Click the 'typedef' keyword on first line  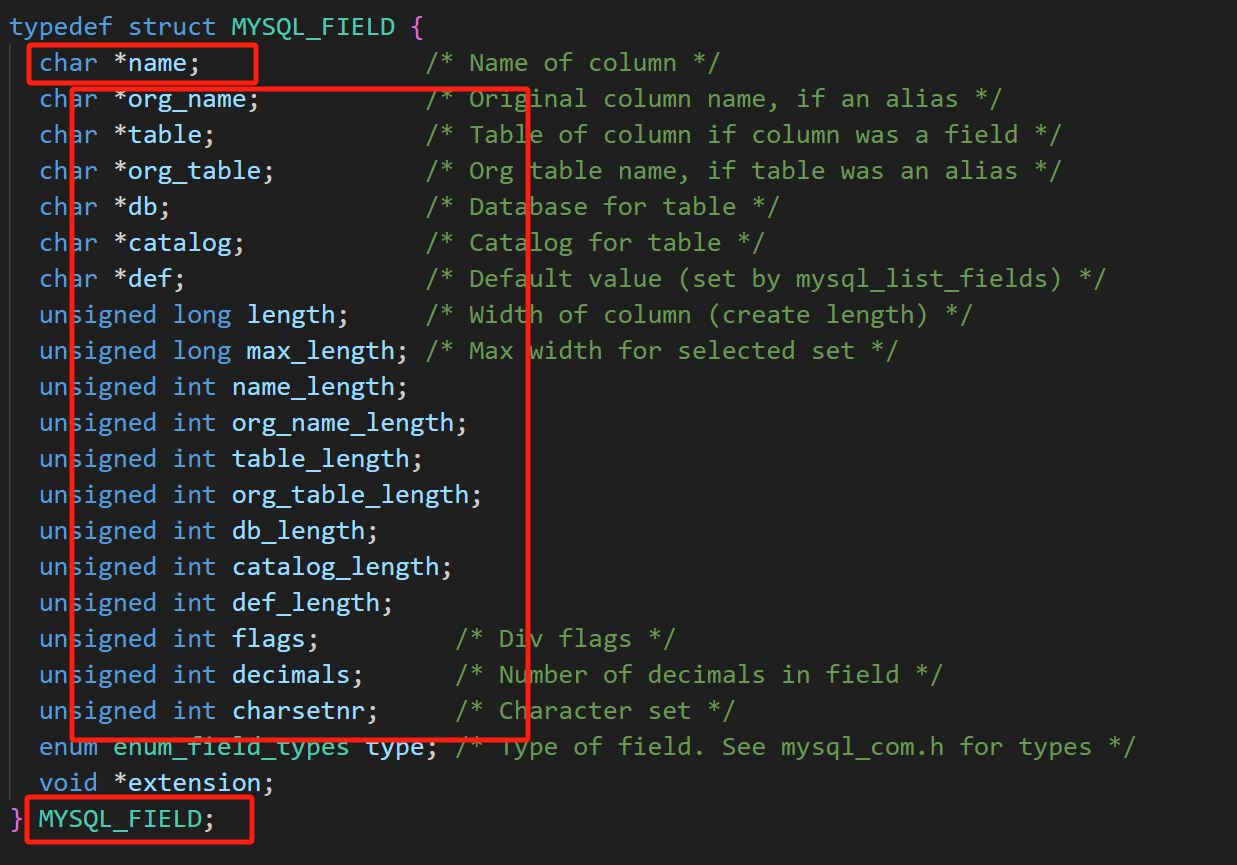[61, 27]
